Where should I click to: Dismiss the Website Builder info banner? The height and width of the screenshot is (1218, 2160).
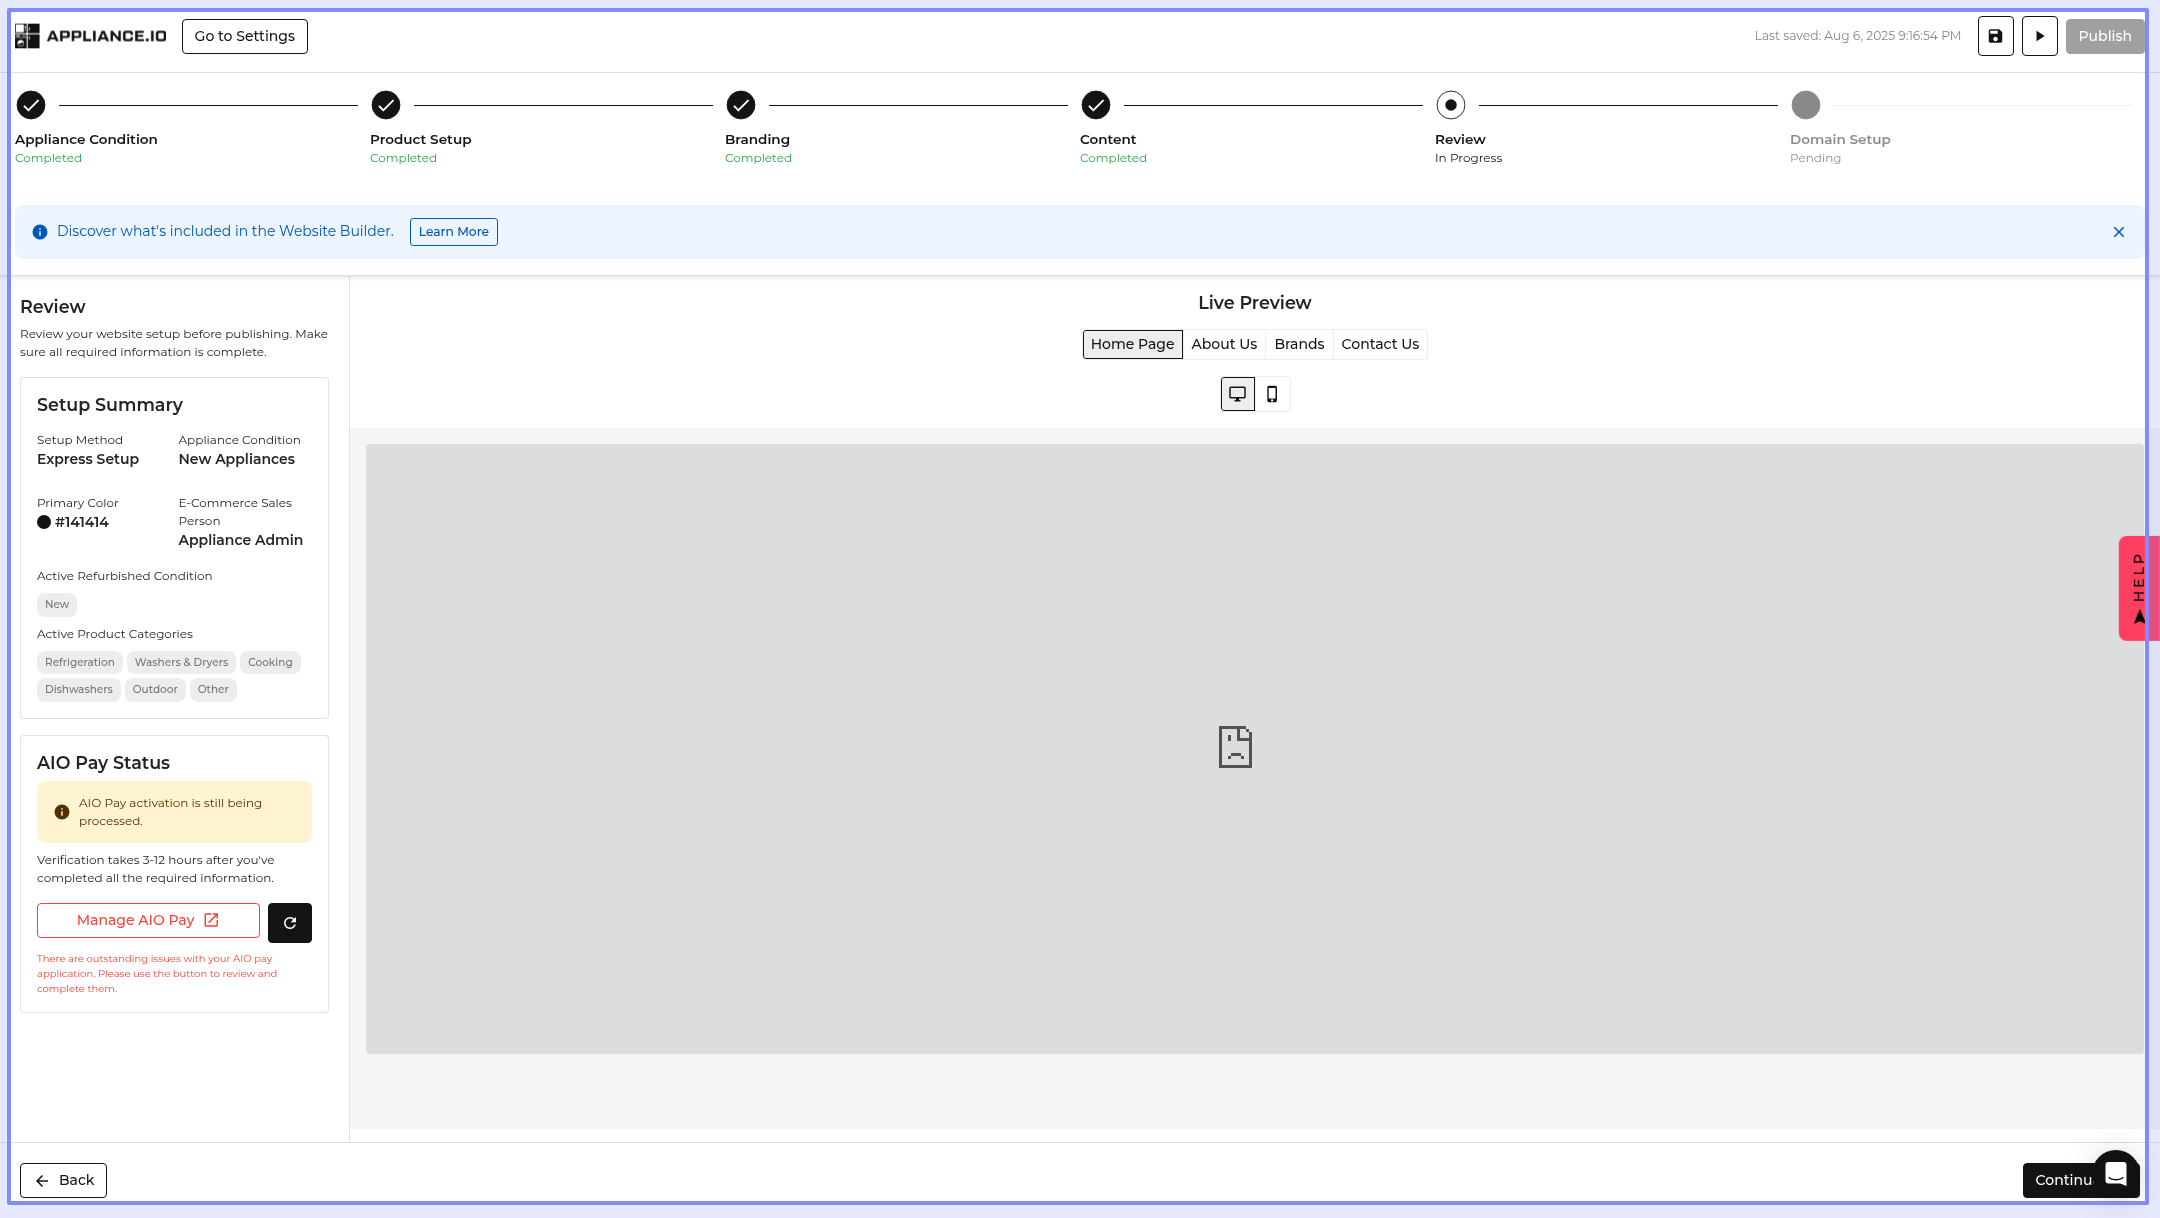coord(2118,232)
